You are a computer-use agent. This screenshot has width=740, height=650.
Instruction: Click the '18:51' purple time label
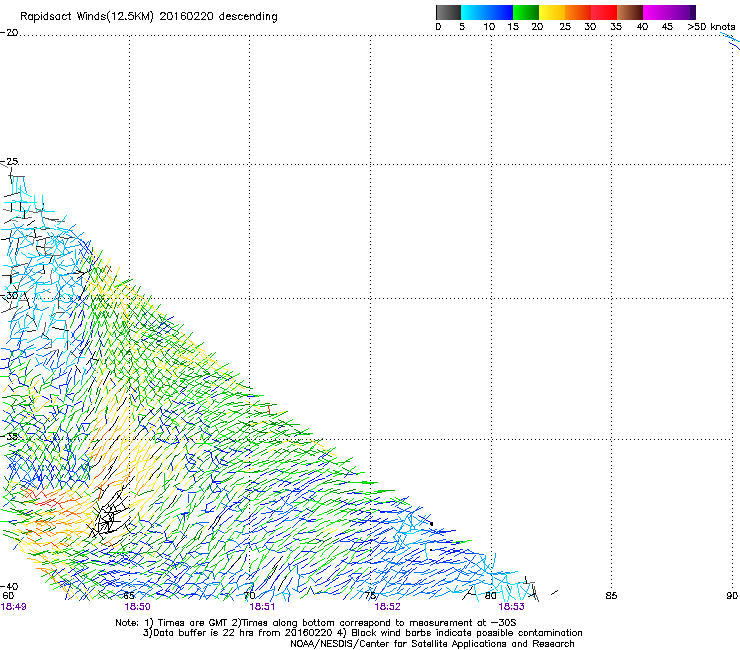262,607
